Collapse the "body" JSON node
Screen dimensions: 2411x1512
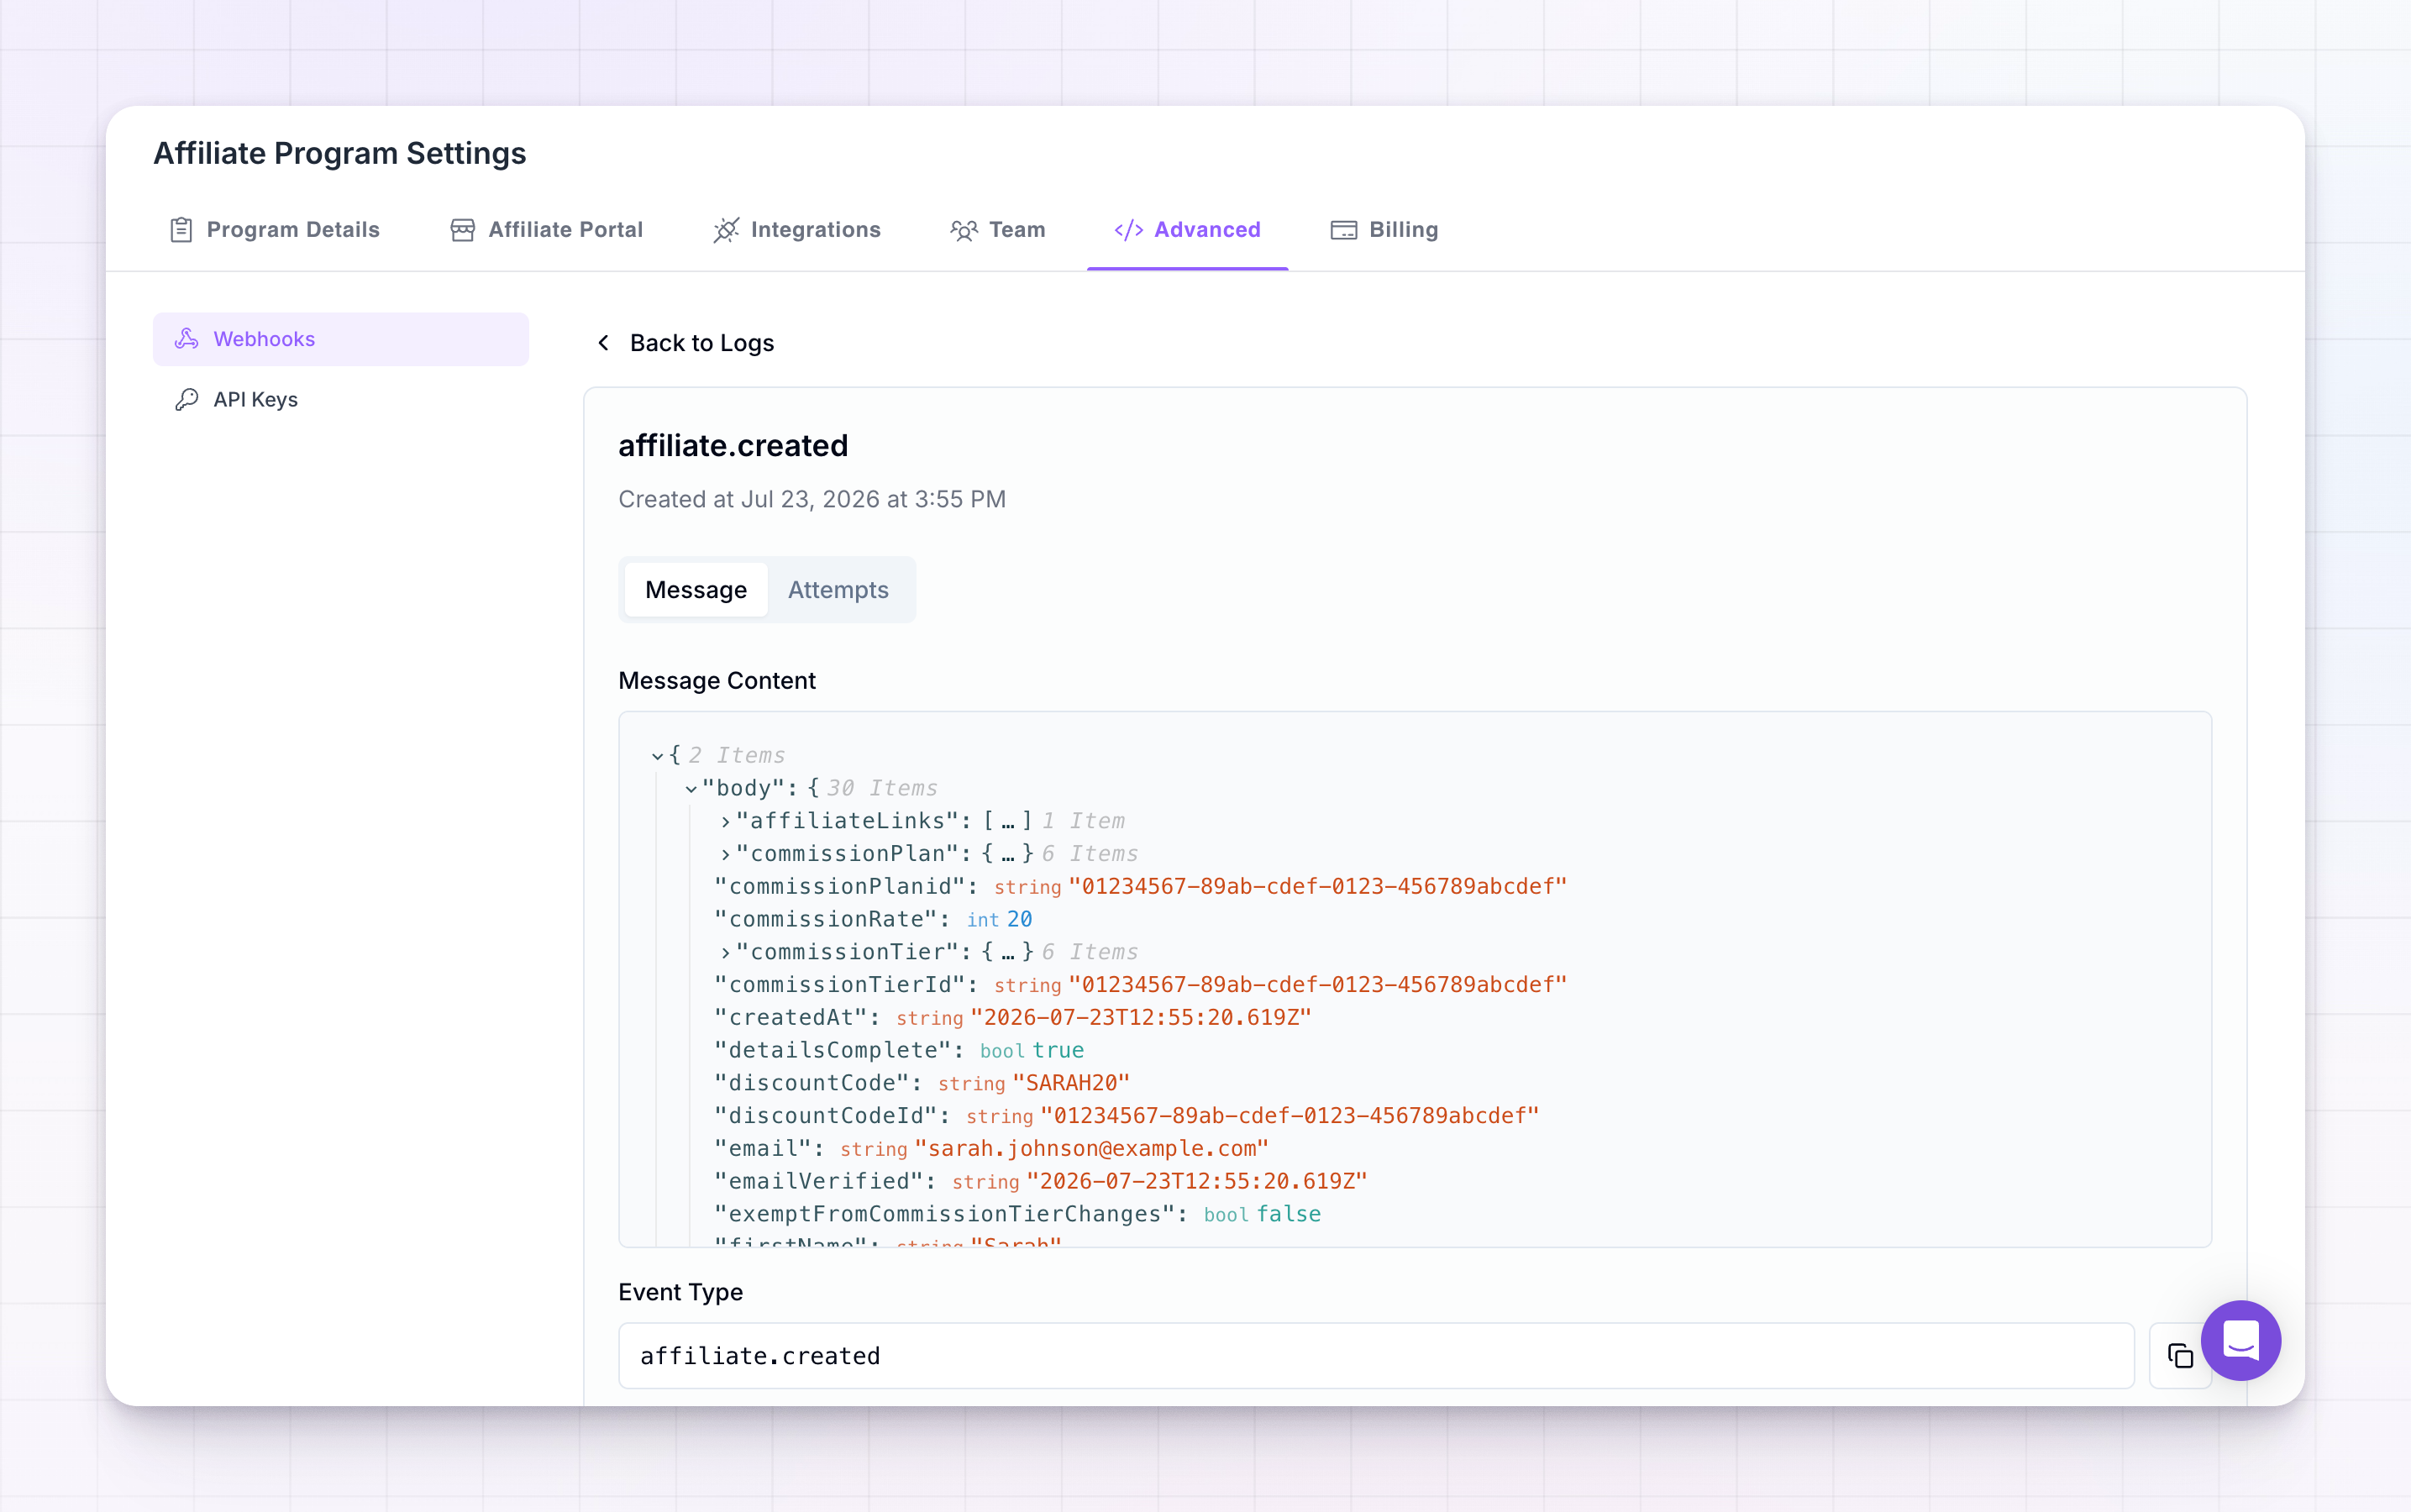691,790
